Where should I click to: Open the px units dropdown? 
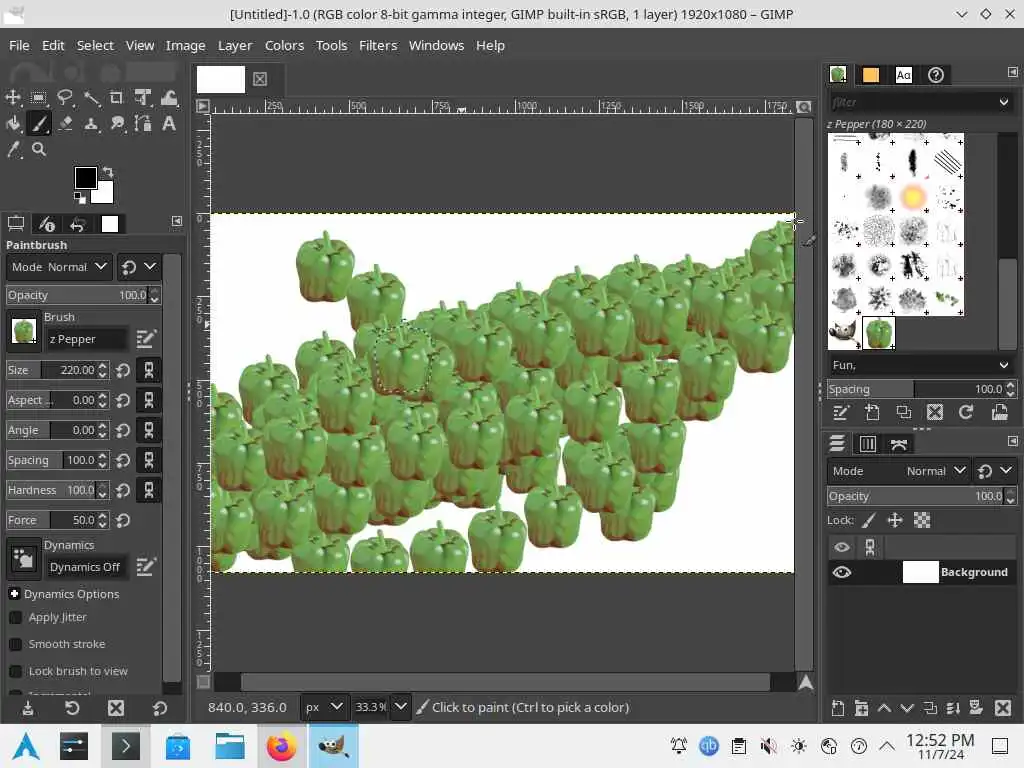(x=323, y=707)
